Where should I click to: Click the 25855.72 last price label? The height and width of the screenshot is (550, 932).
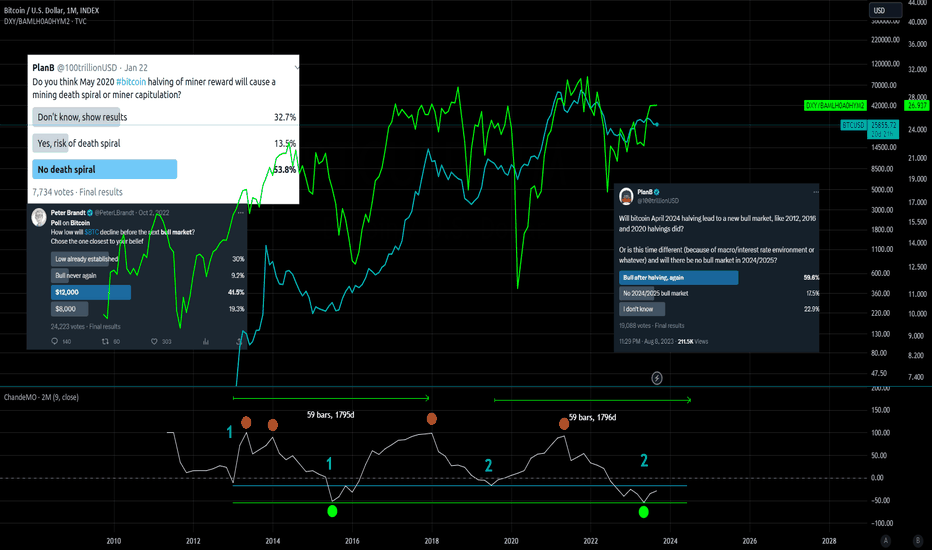coord(883,125)
